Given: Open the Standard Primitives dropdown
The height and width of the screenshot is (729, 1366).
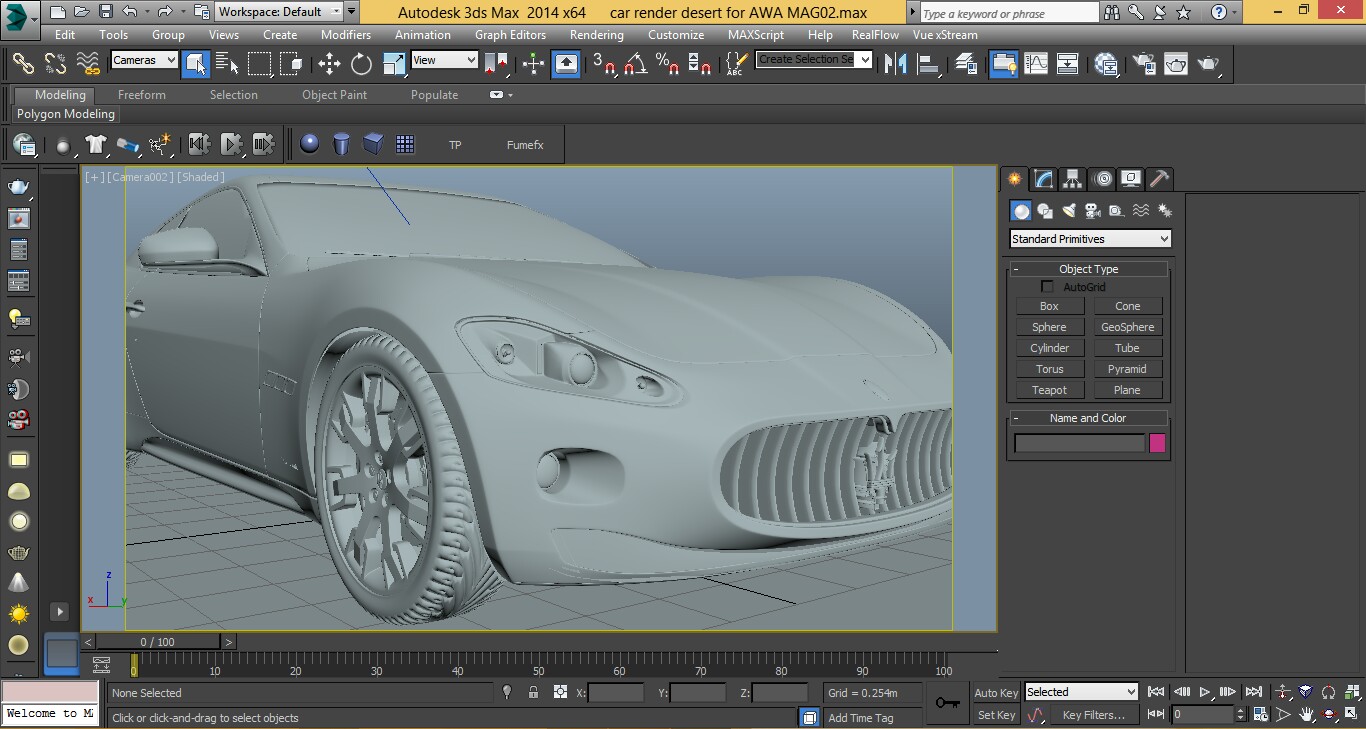Looking at the screenshot, I should (x=1090, y=239).
